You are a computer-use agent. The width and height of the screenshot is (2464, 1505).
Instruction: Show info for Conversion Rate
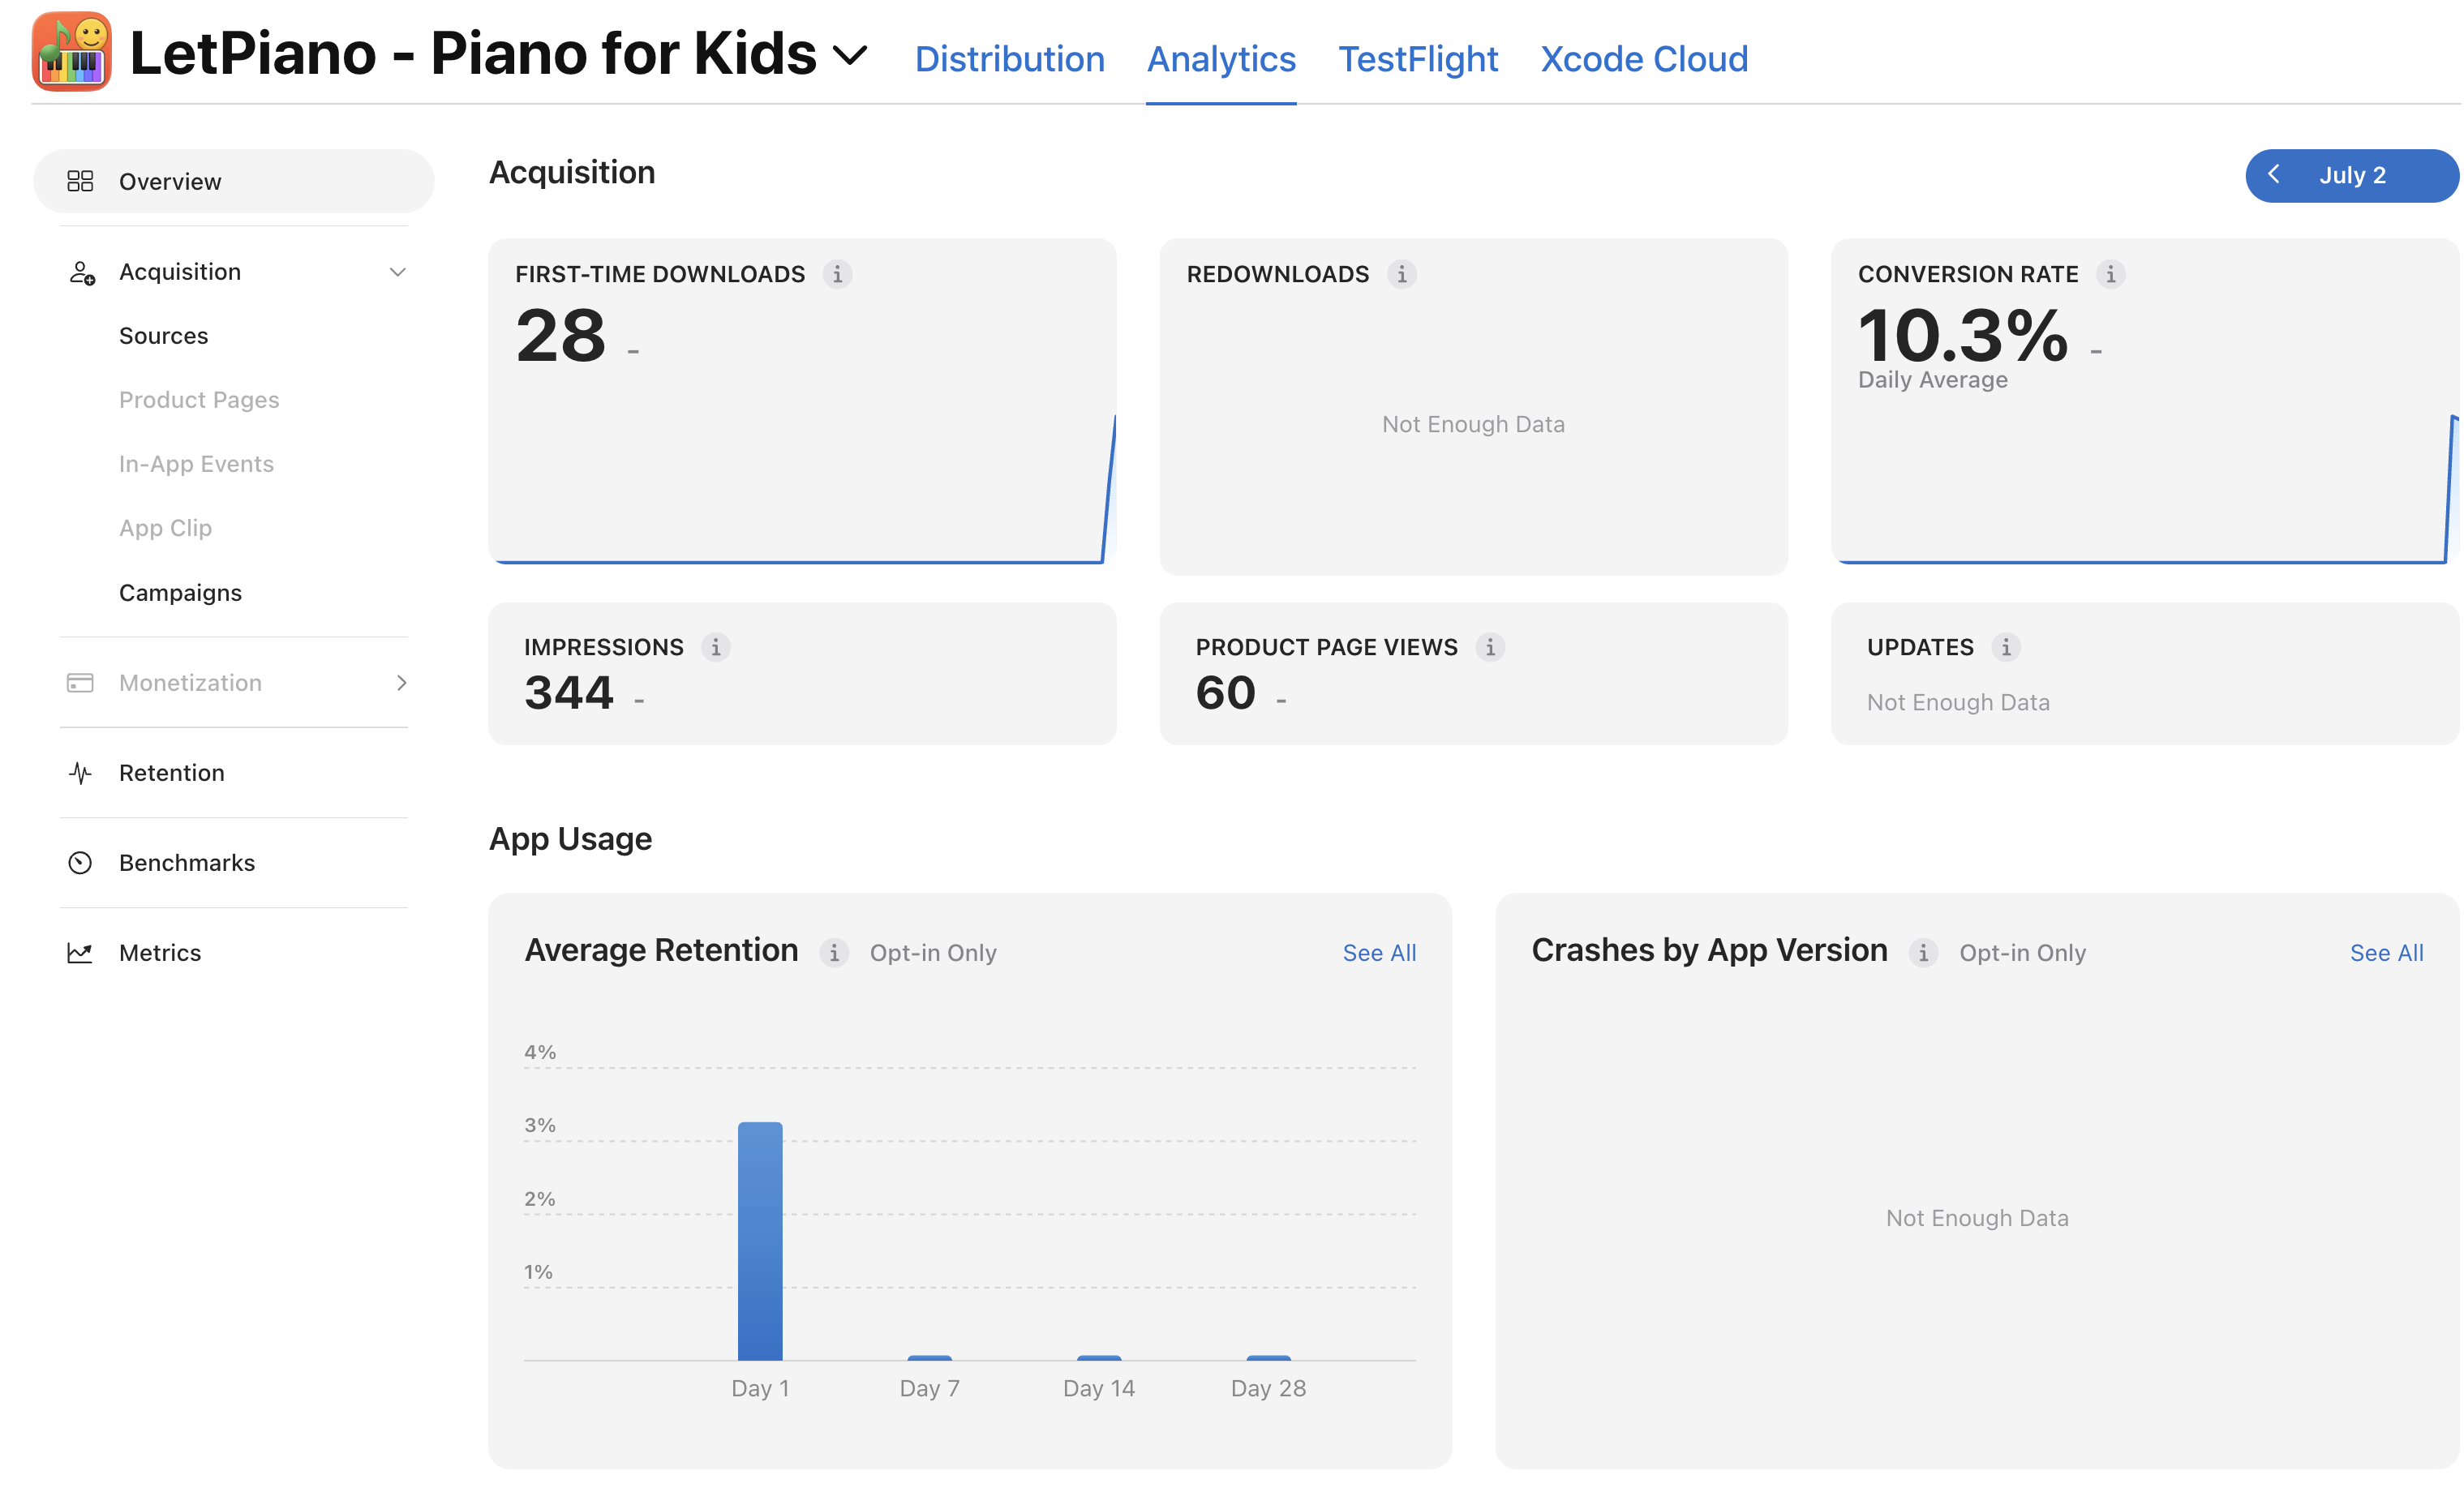point(2111,274)
